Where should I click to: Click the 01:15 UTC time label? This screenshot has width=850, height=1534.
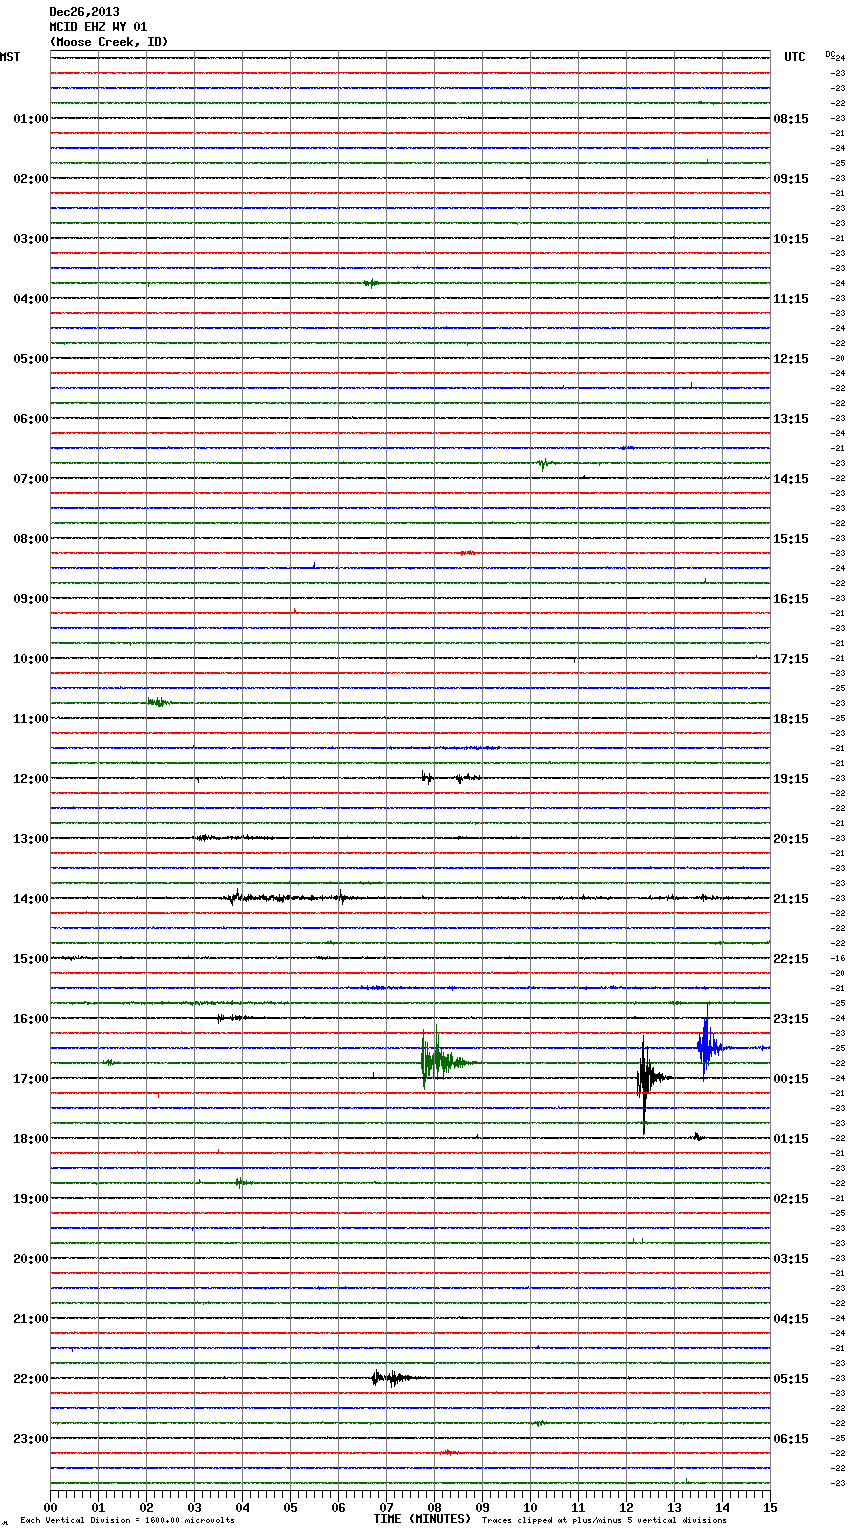[x=791, y=1139]
